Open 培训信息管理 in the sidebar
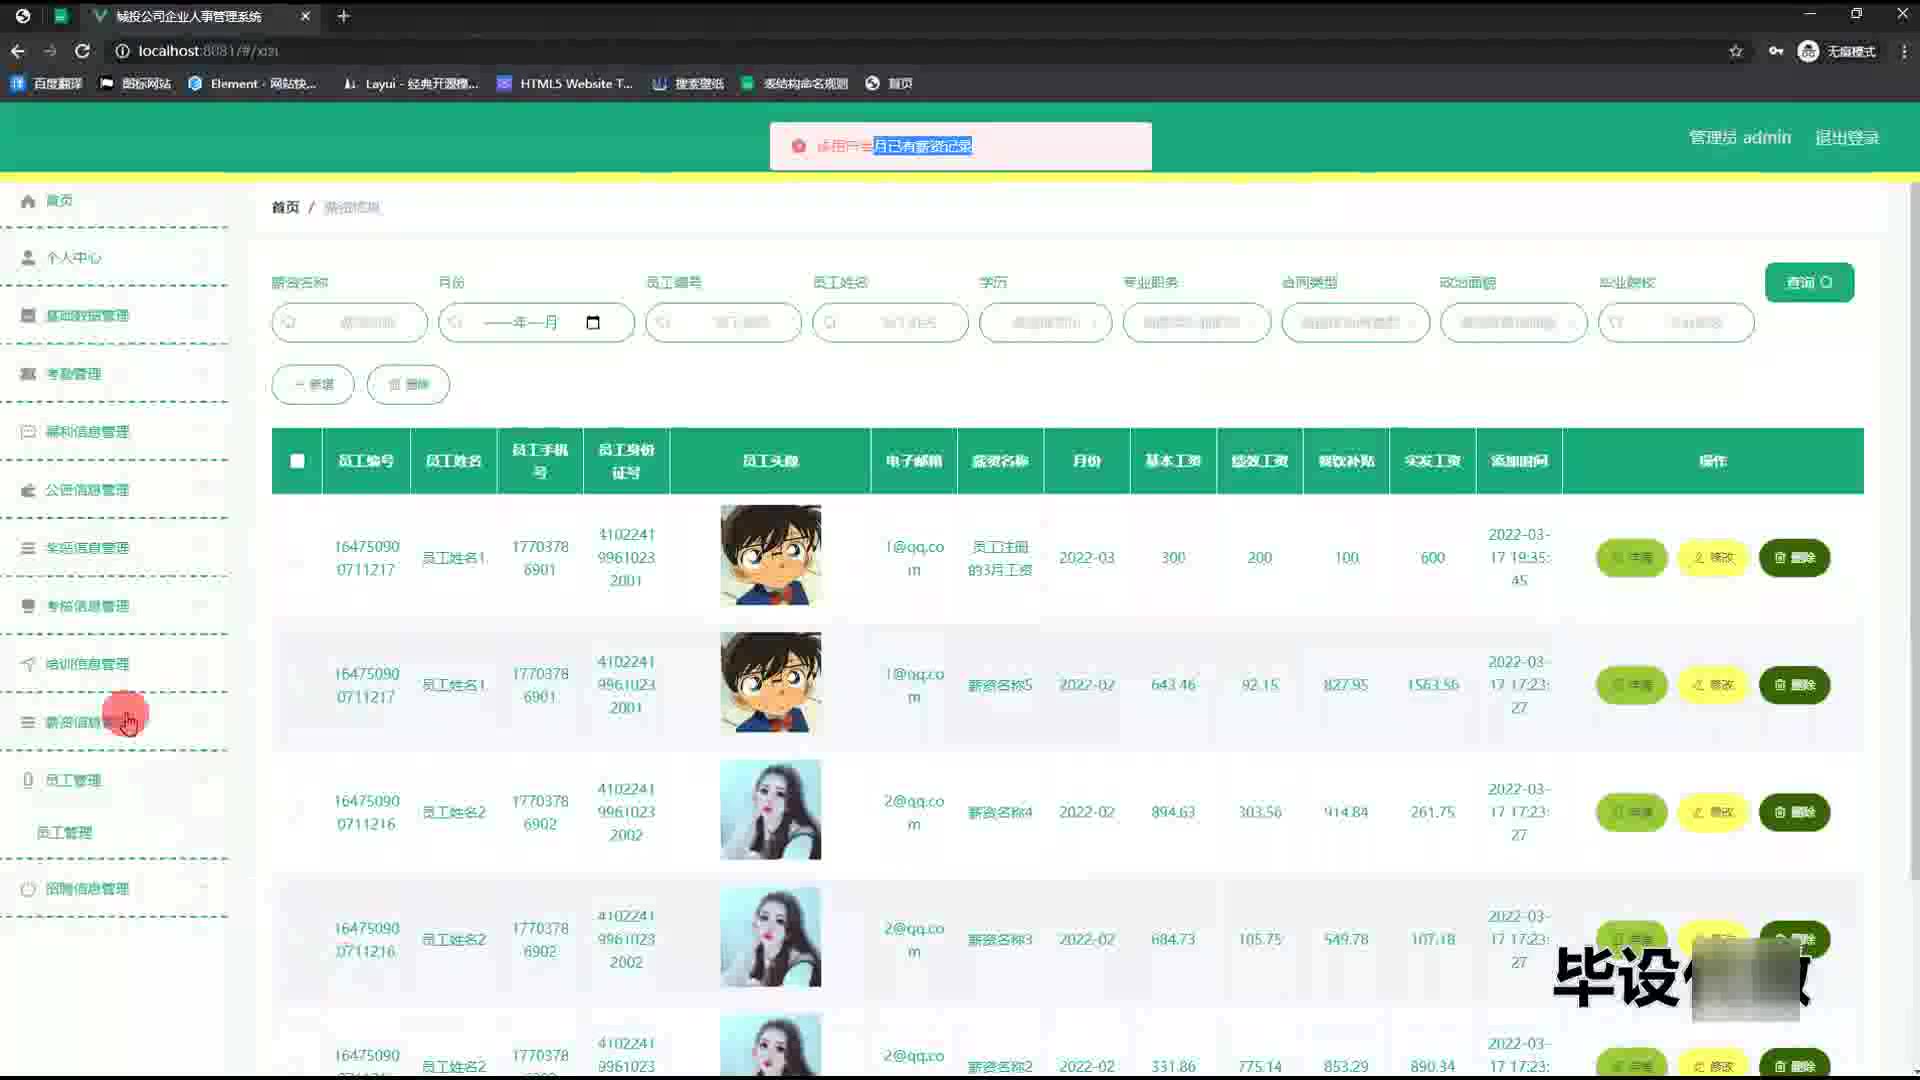Image resolution: width=1920 pixels, height=1080 pixels. [x=88, y=664]
